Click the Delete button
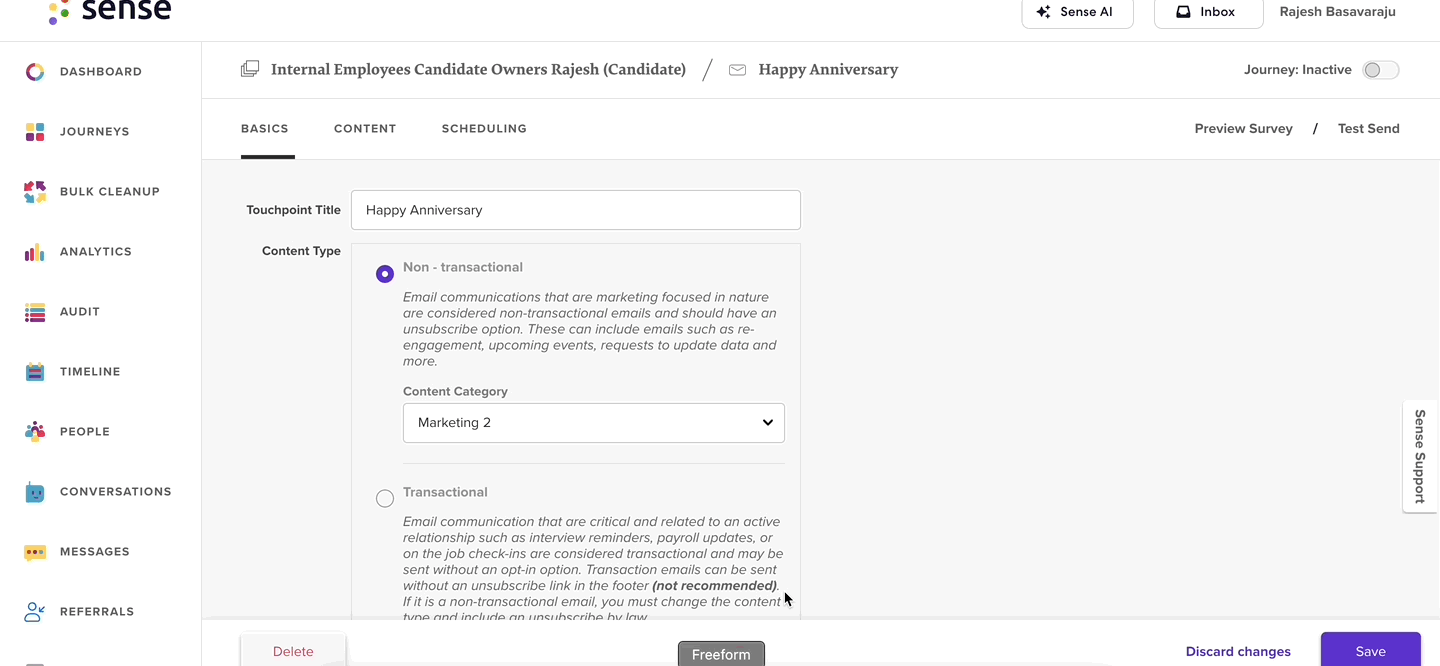Viewport: 1440px width, 666px height. click(x=293, y=651)
